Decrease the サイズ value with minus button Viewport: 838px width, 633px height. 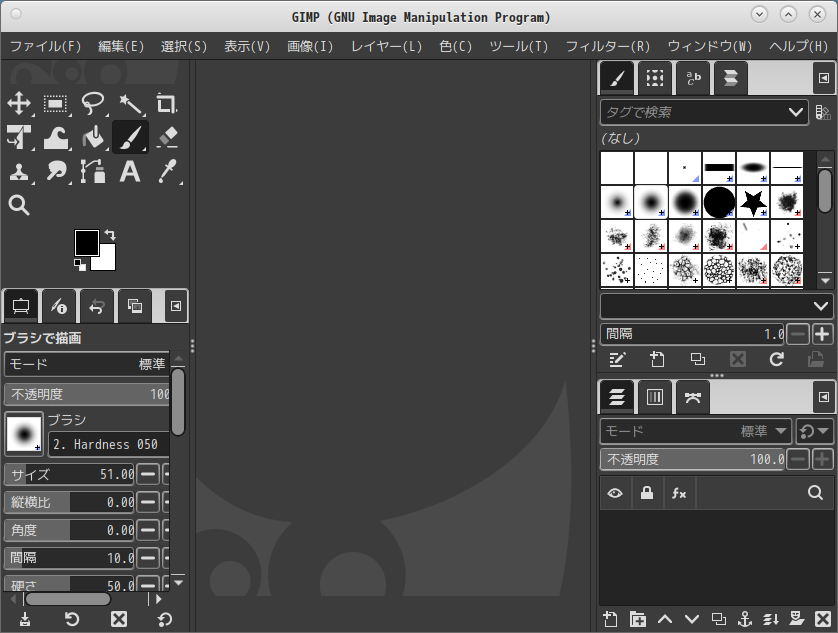pos(148,474)
